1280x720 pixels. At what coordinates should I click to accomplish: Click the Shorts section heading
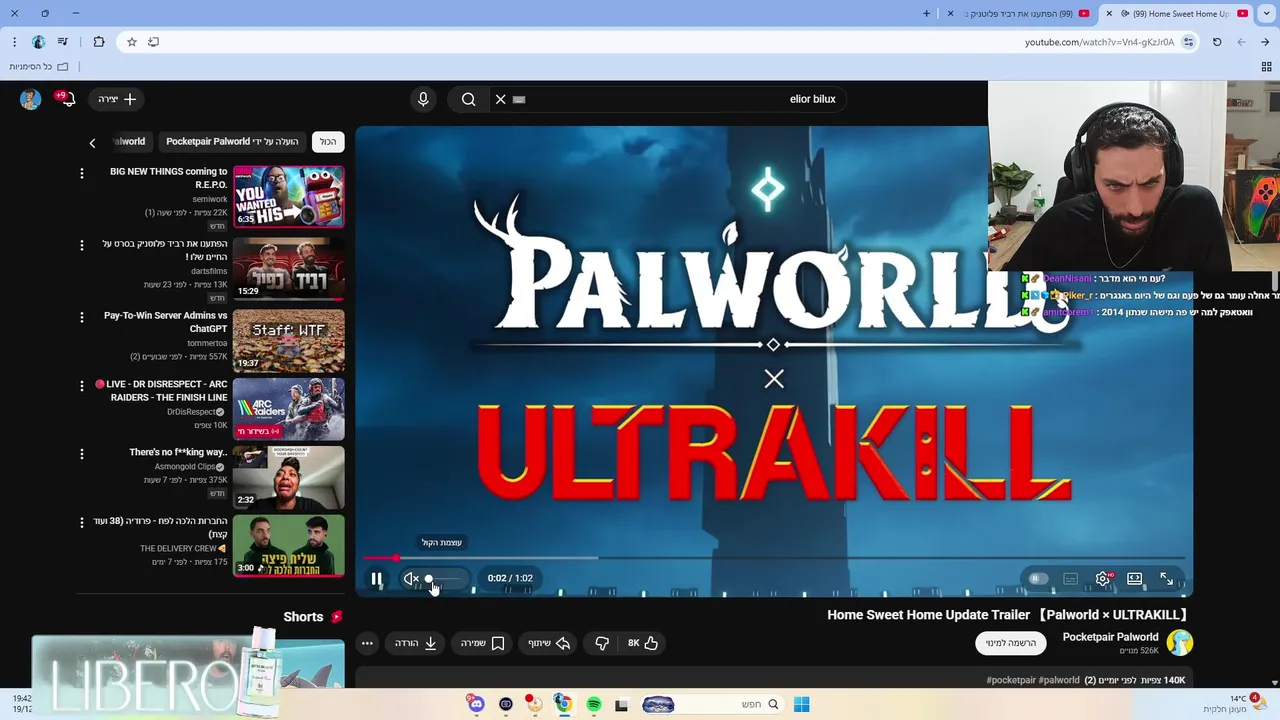(312, 617)
